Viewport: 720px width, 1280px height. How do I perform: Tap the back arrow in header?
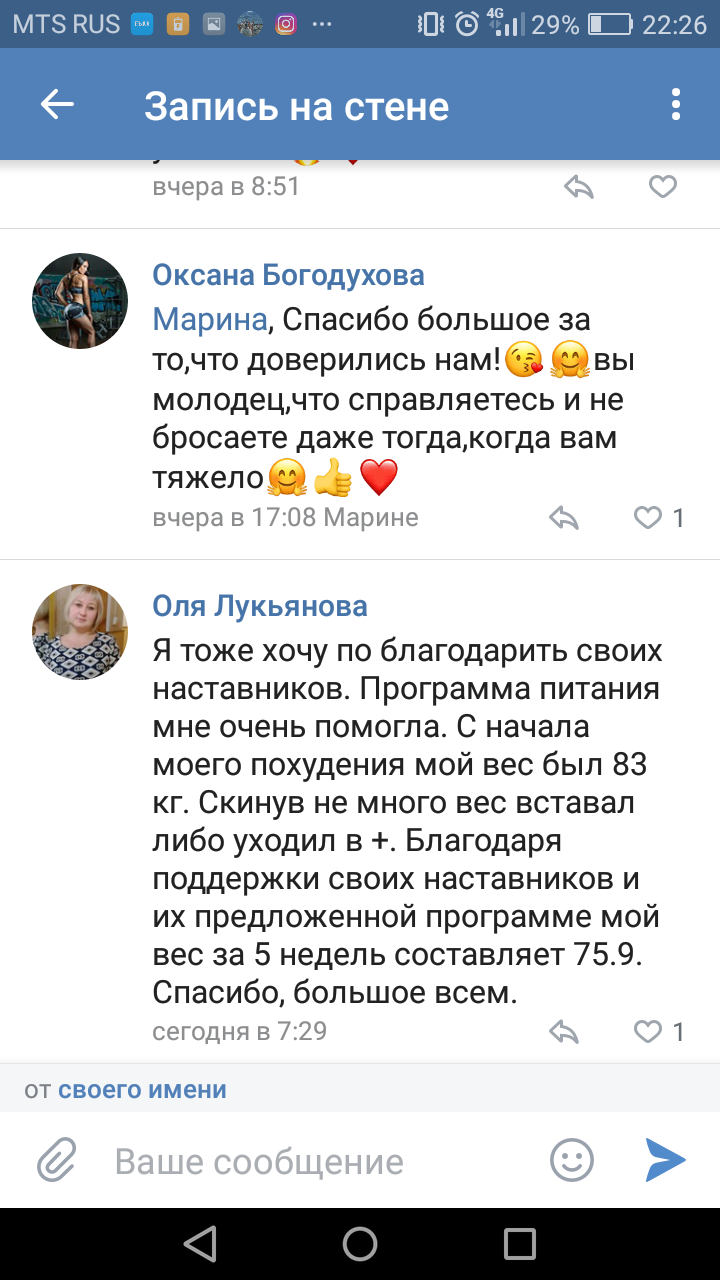point(57,105)
